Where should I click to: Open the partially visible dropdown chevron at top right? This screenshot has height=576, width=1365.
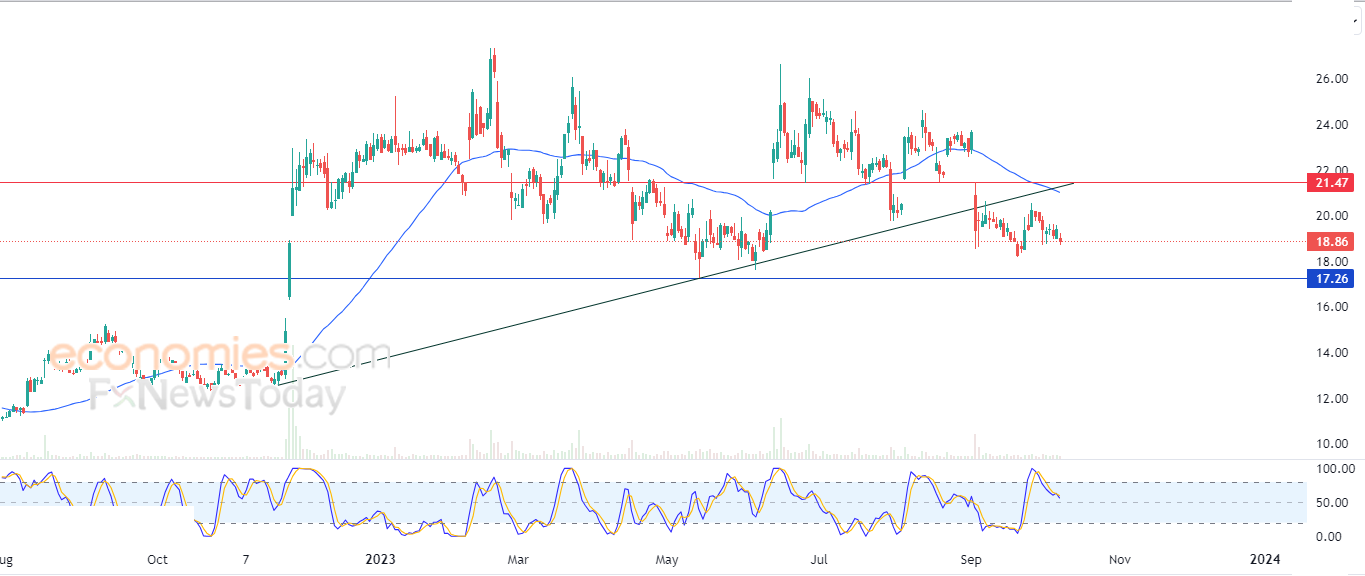click(x=1356, y=21)
